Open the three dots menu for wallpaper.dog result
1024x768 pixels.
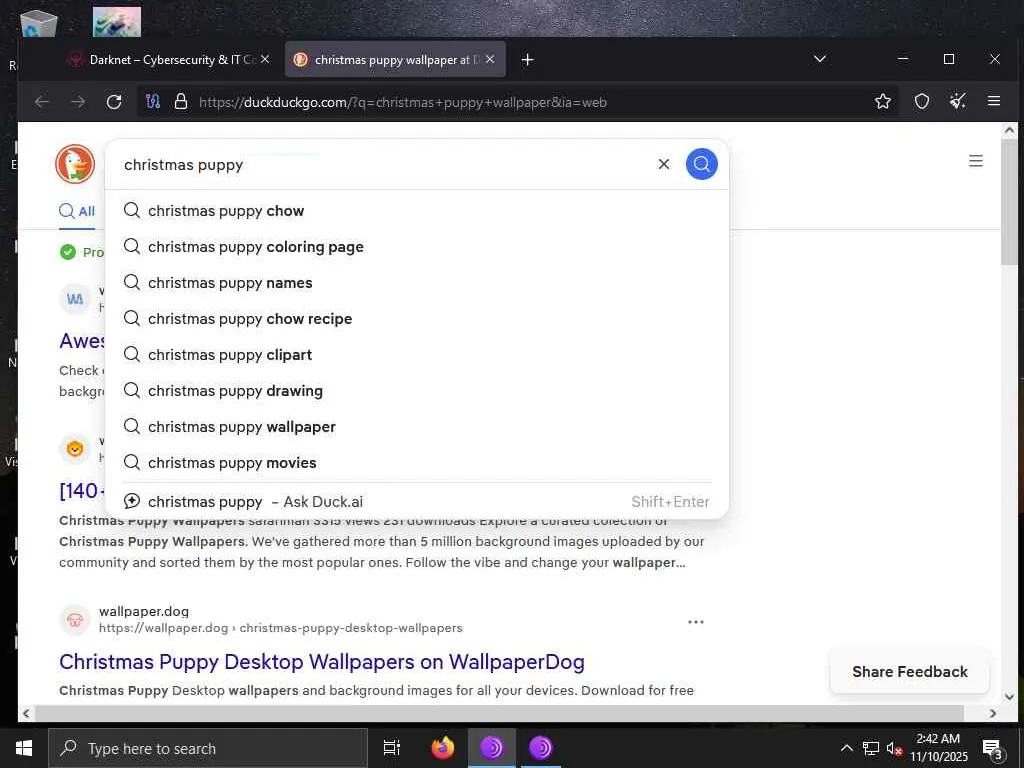(x=696, y=622)
